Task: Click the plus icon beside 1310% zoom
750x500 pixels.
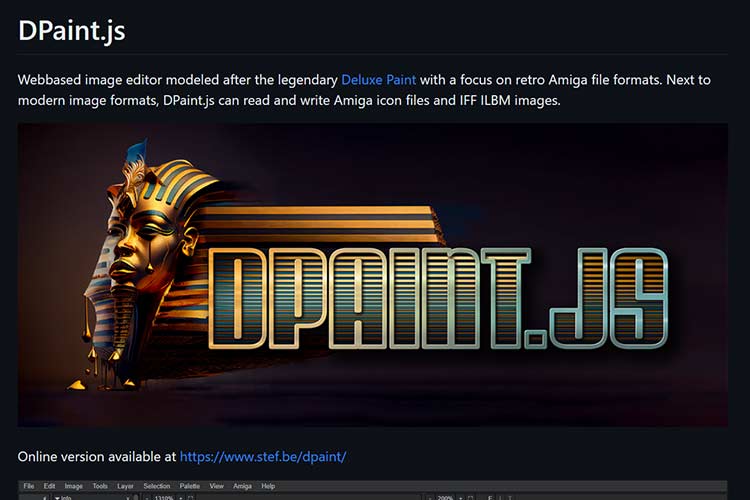Action: [x=180, y=497]
